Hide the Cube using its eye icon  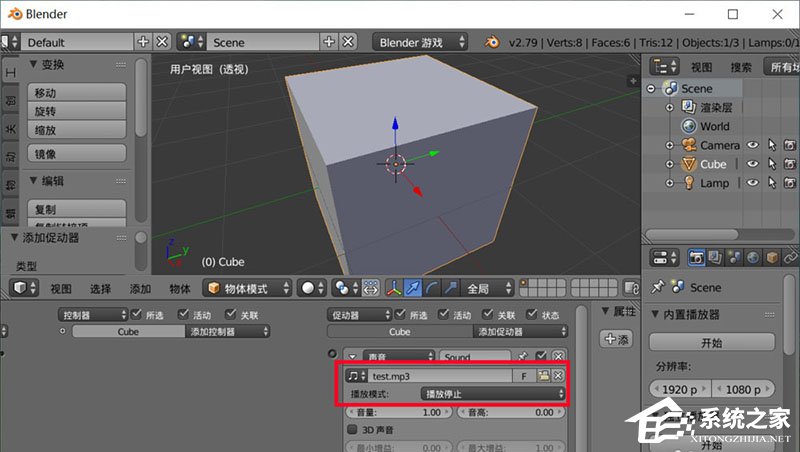point(752,164)
